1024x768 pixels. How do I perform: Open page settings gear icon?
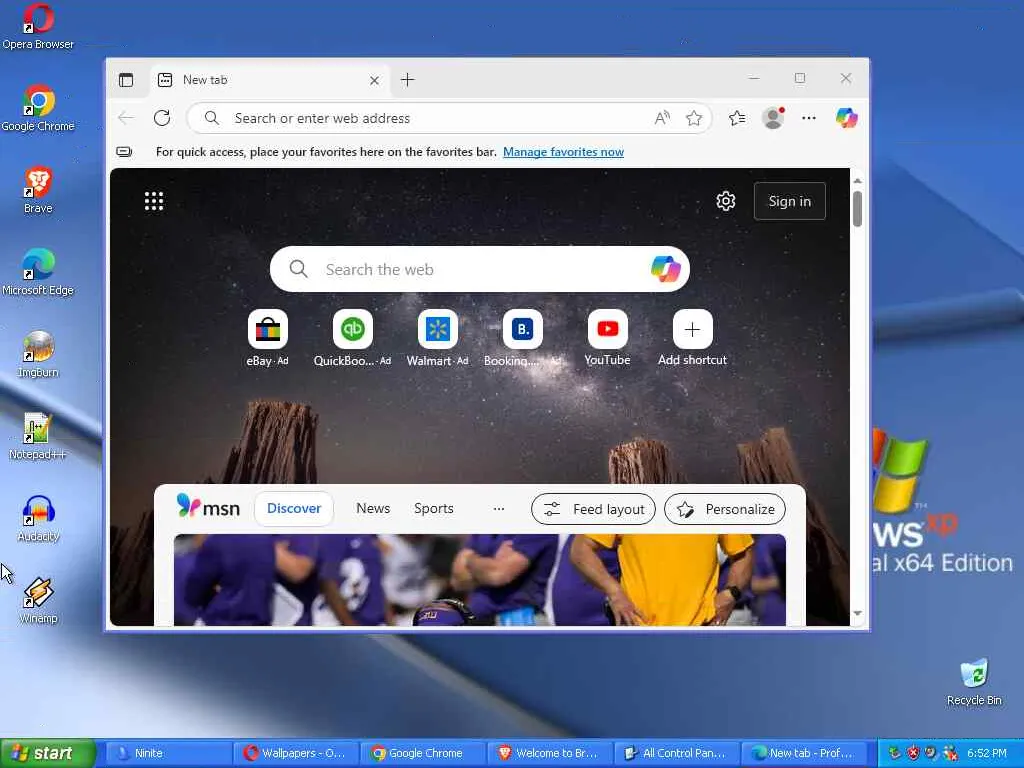click(x=726, y=201)
